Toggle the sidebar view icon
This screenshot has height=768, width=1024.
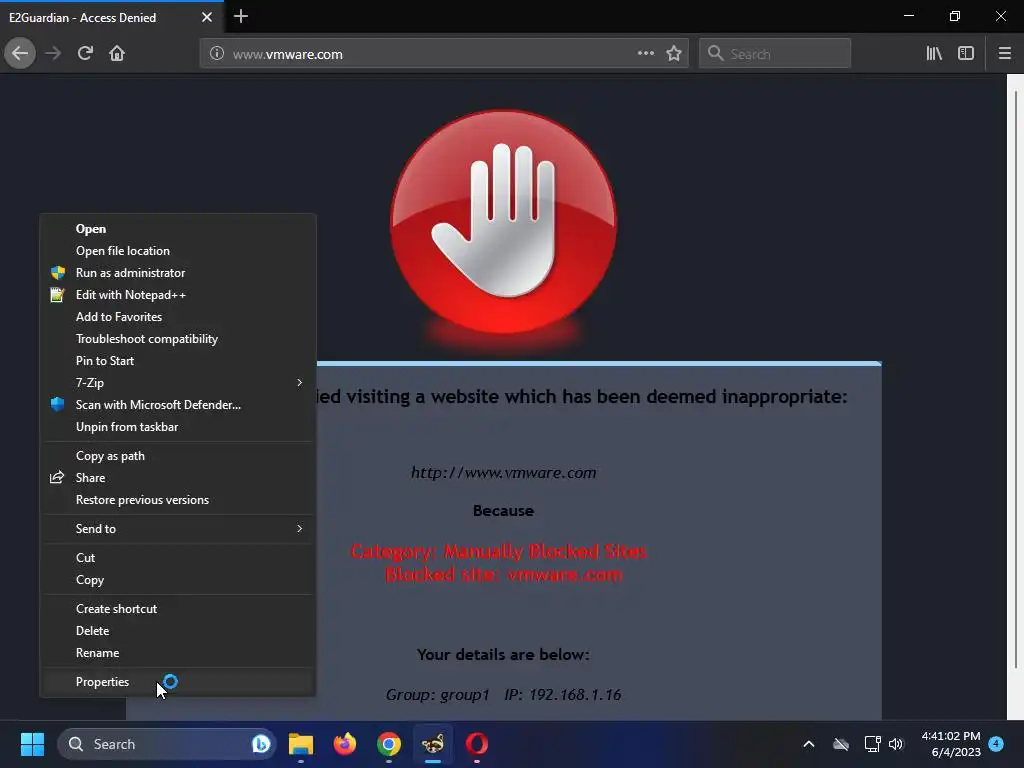point(966,54)
